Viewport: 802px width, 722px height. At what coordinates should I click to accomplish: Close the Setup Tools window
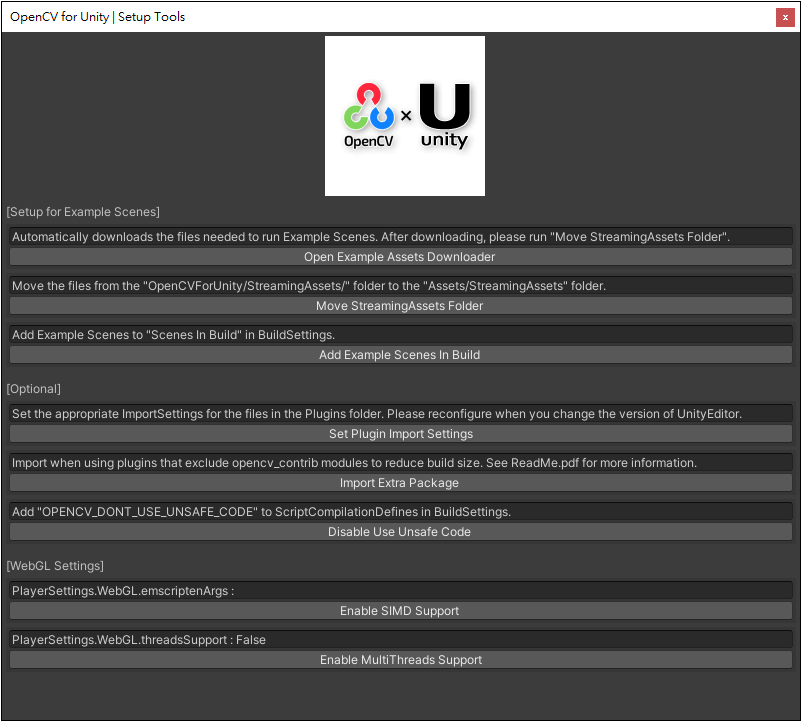pyautogui.click(x=785, y=17)
